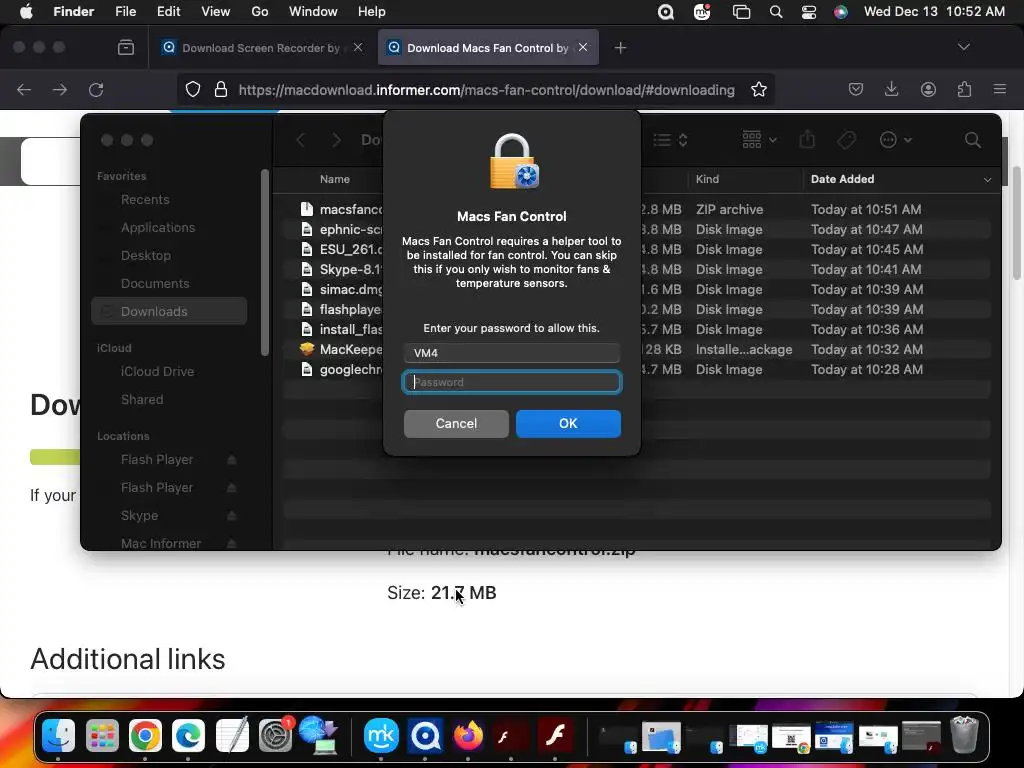The height and width of the screenshot is (768, 1024).
Task: Sort Finder list by Name column
Action: tap(334, 179)
